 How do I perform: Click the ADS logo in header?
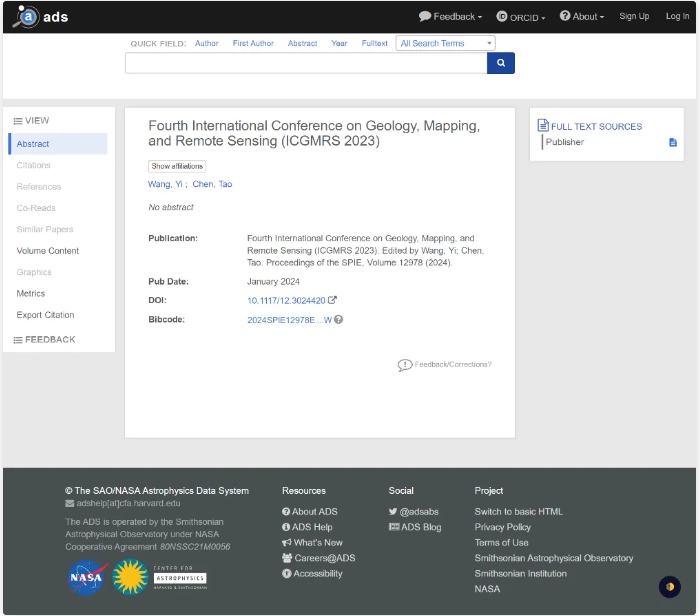41,17
